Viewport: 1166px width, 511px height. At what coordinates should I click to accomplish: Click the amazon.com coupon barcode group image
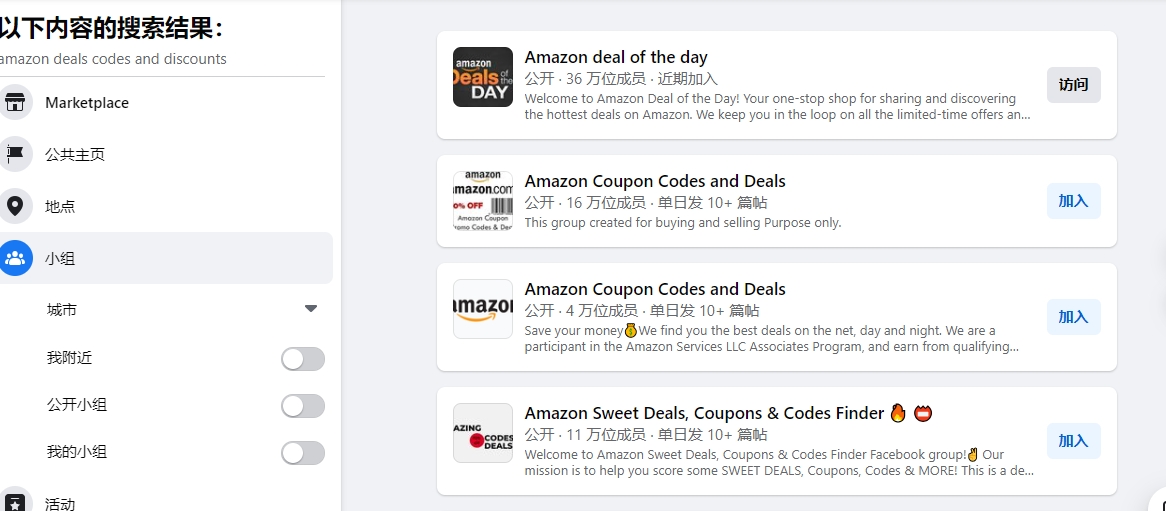point(483,201)
